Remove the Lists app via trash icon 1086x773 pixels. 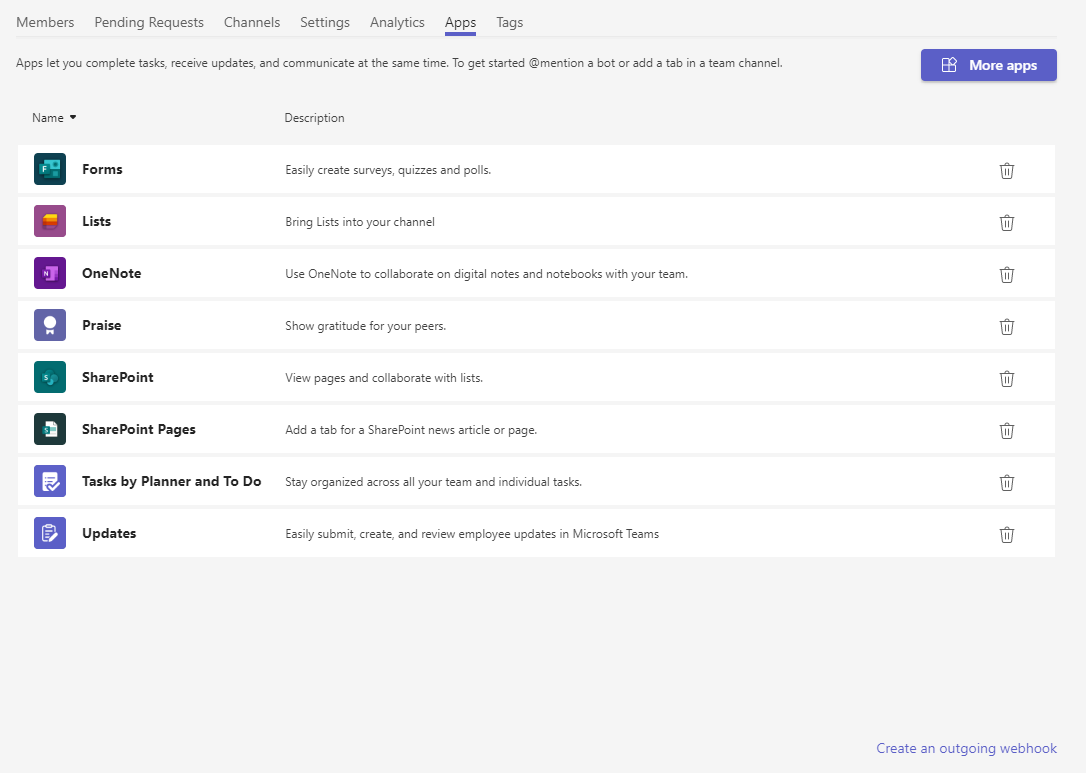click(x=1006, y=222)
